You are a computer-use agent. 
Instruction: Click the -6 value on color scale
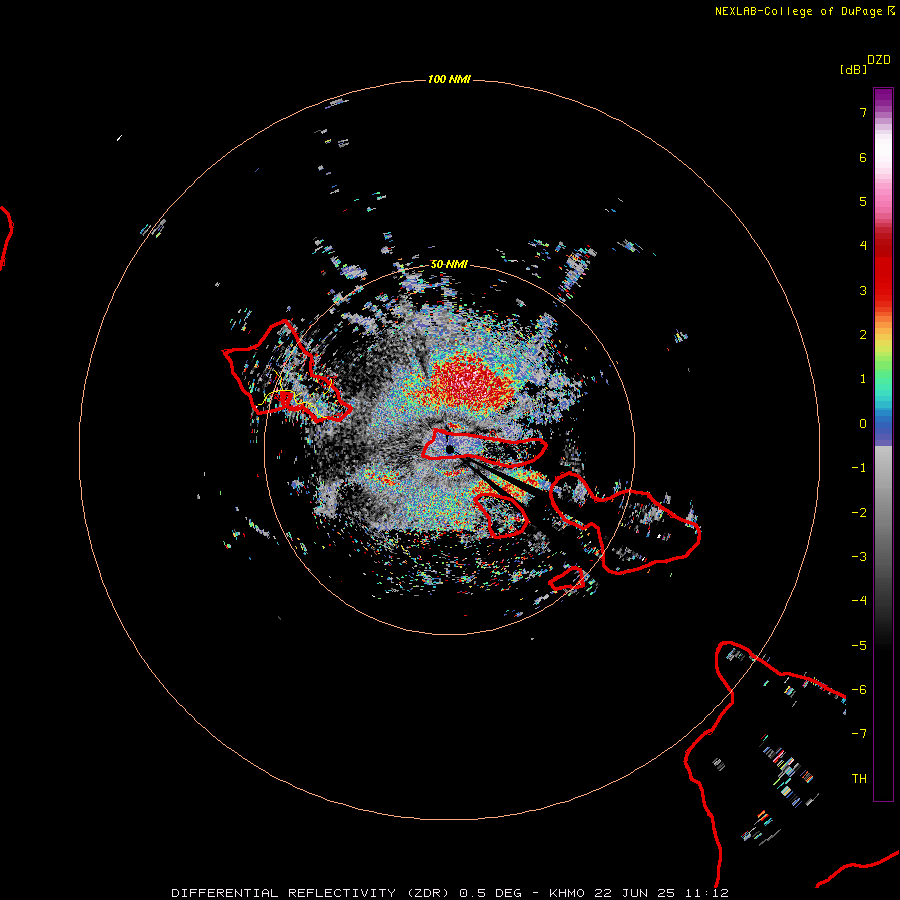[x=859, y=690]
